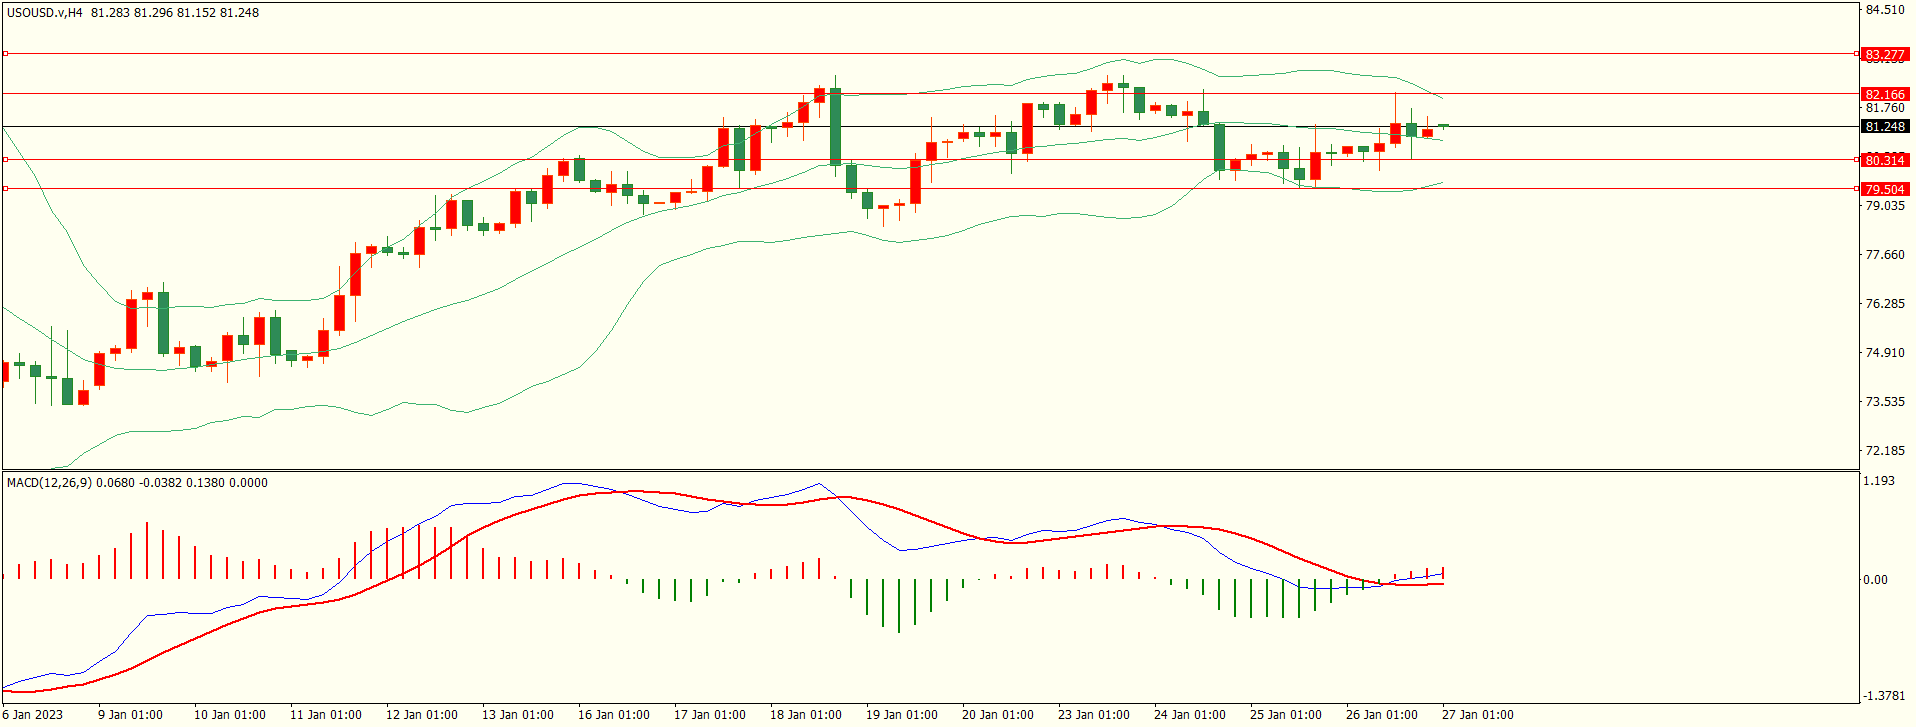Click the 24 Jan 01:00 time label
The image size is (1916, 727).
pyautogui.click(x=1189, y=715)
